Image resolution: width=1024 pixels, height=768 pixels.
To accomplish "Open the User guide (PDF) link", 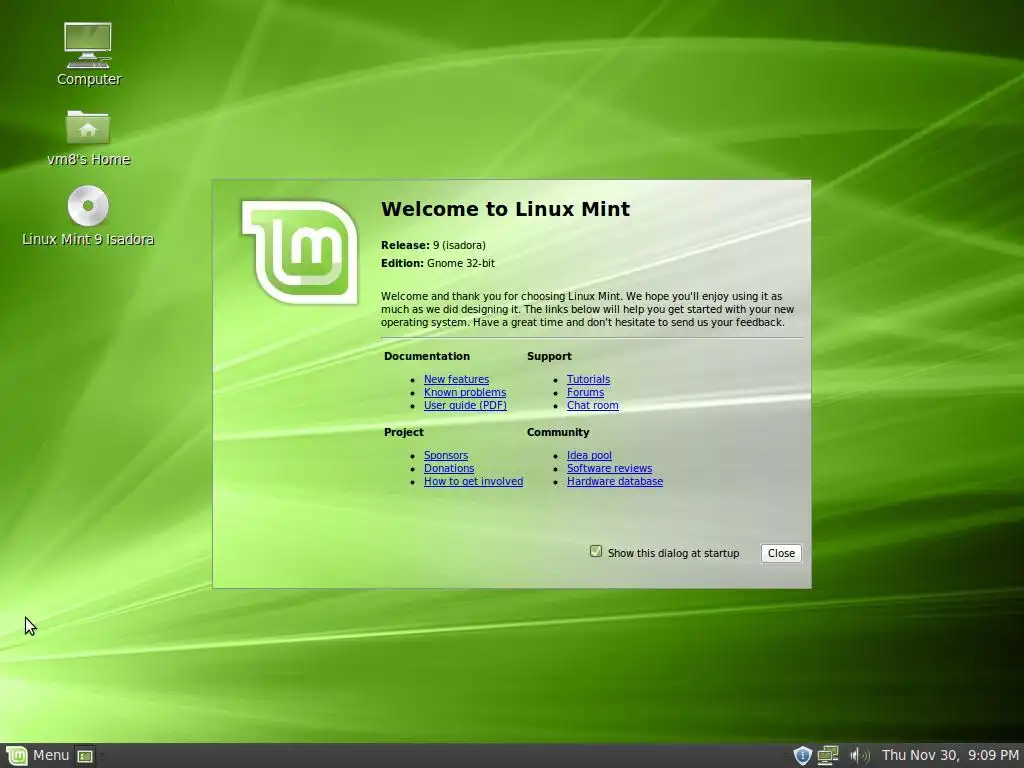I will pyautogui.click(x=465, y=406).
